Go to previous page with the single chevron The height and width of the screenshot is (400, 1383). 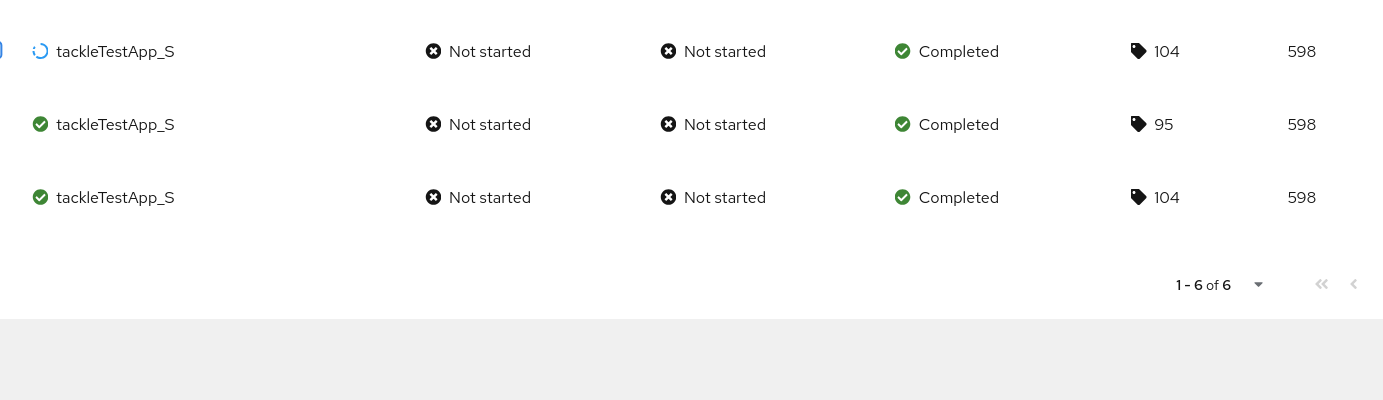pyautogui.click(x=1354, y=284)
